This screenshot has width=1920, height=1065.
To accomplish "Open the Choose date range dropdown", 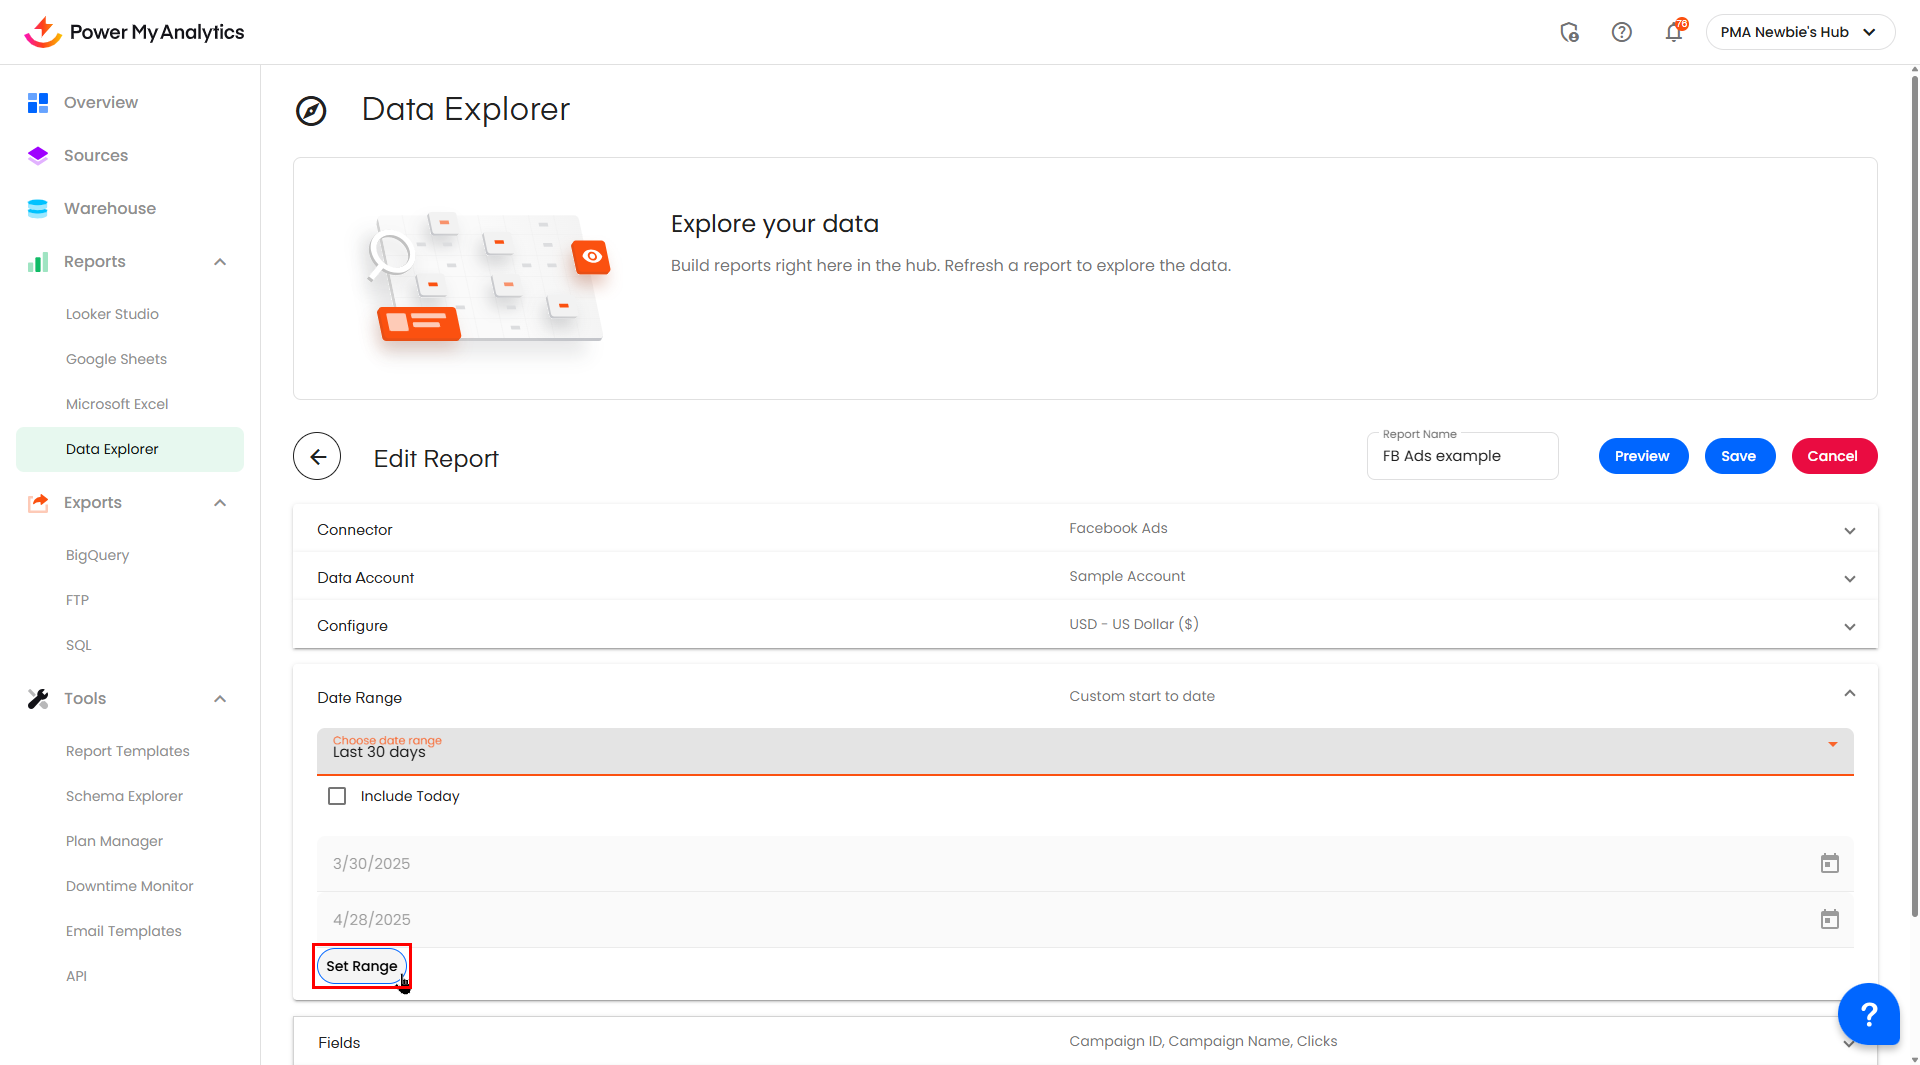I will coord(1084,751).
